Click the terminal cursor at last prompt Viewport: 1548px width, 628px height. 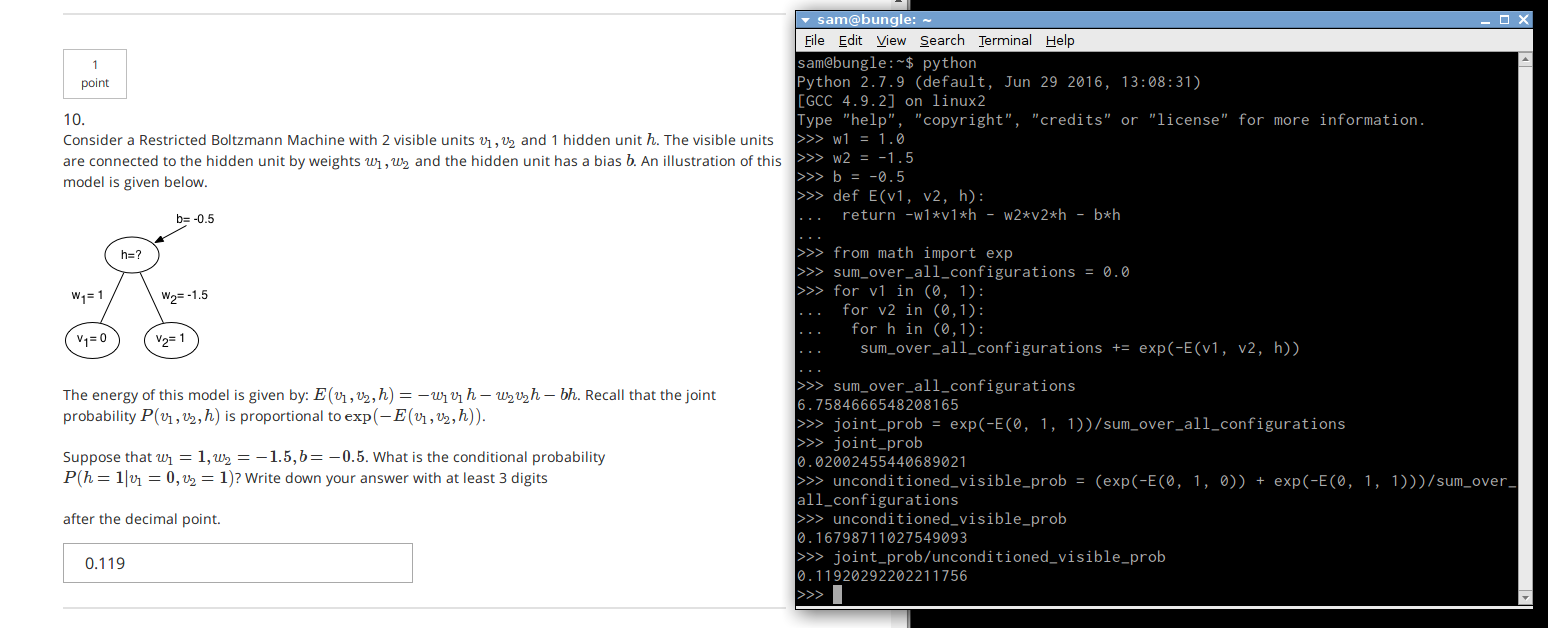838,595
